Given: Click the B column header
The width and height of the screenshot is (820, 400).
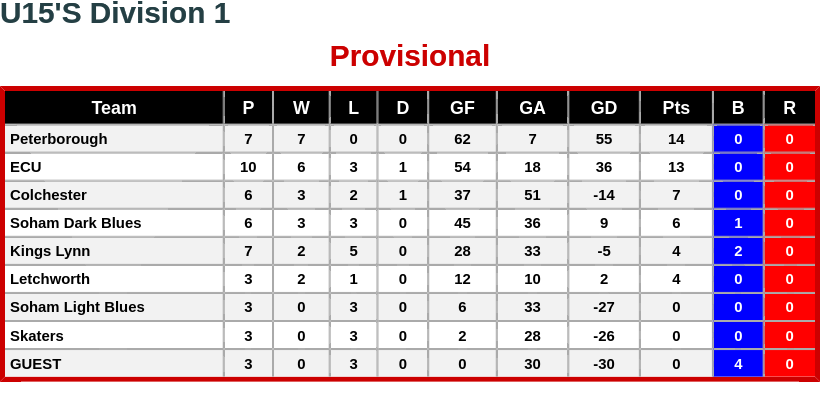Looking at the screenshot, I should coord(738,108).
